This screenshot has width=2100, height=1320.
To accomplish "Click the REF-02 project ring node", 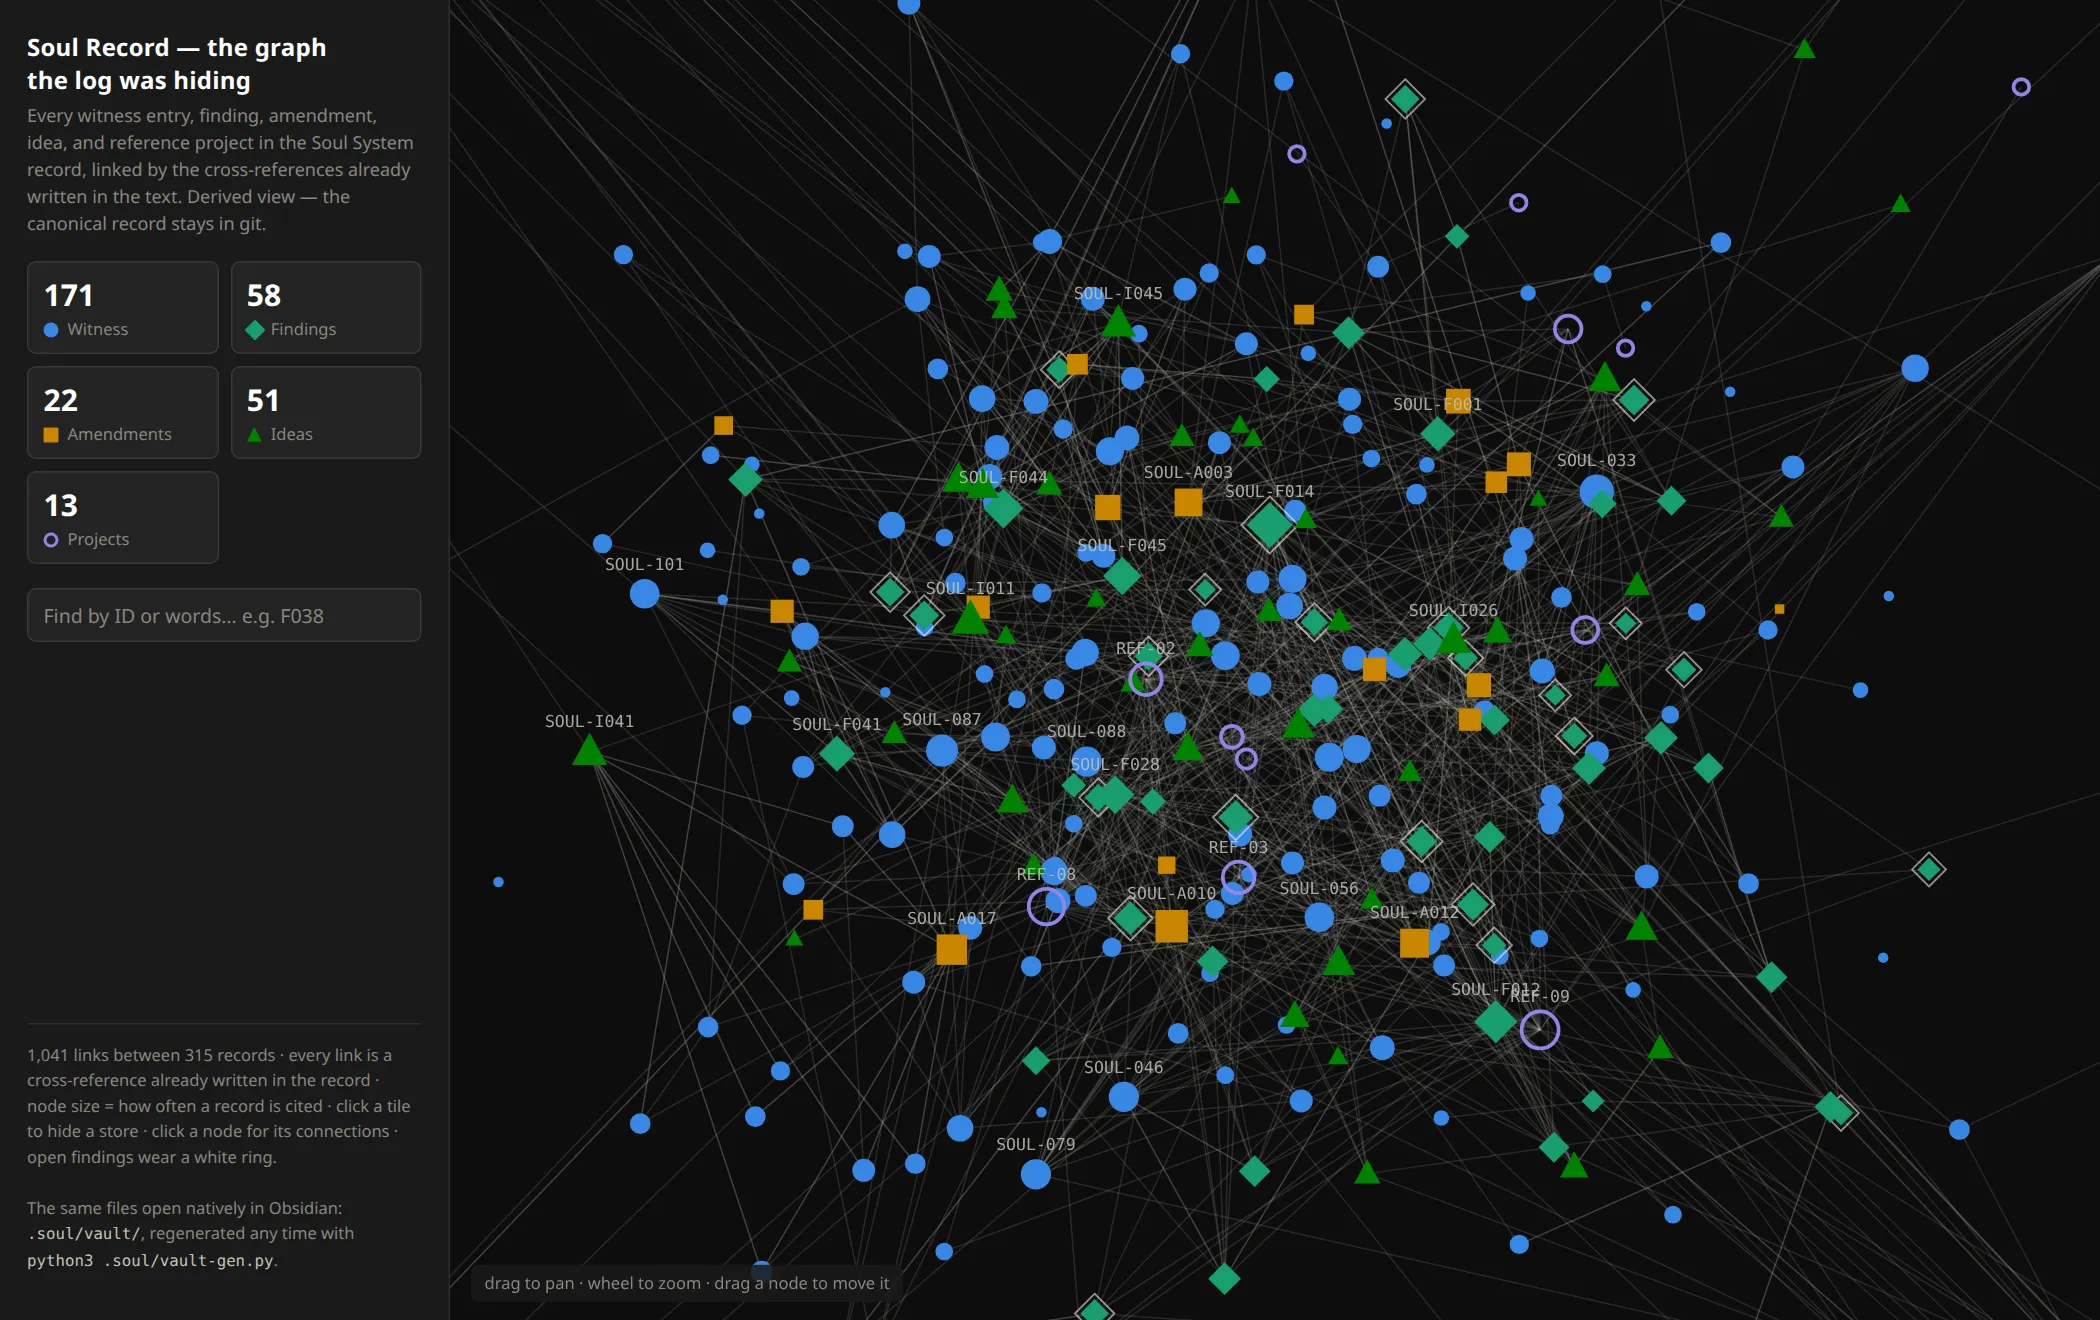I will coord(1145,680).
